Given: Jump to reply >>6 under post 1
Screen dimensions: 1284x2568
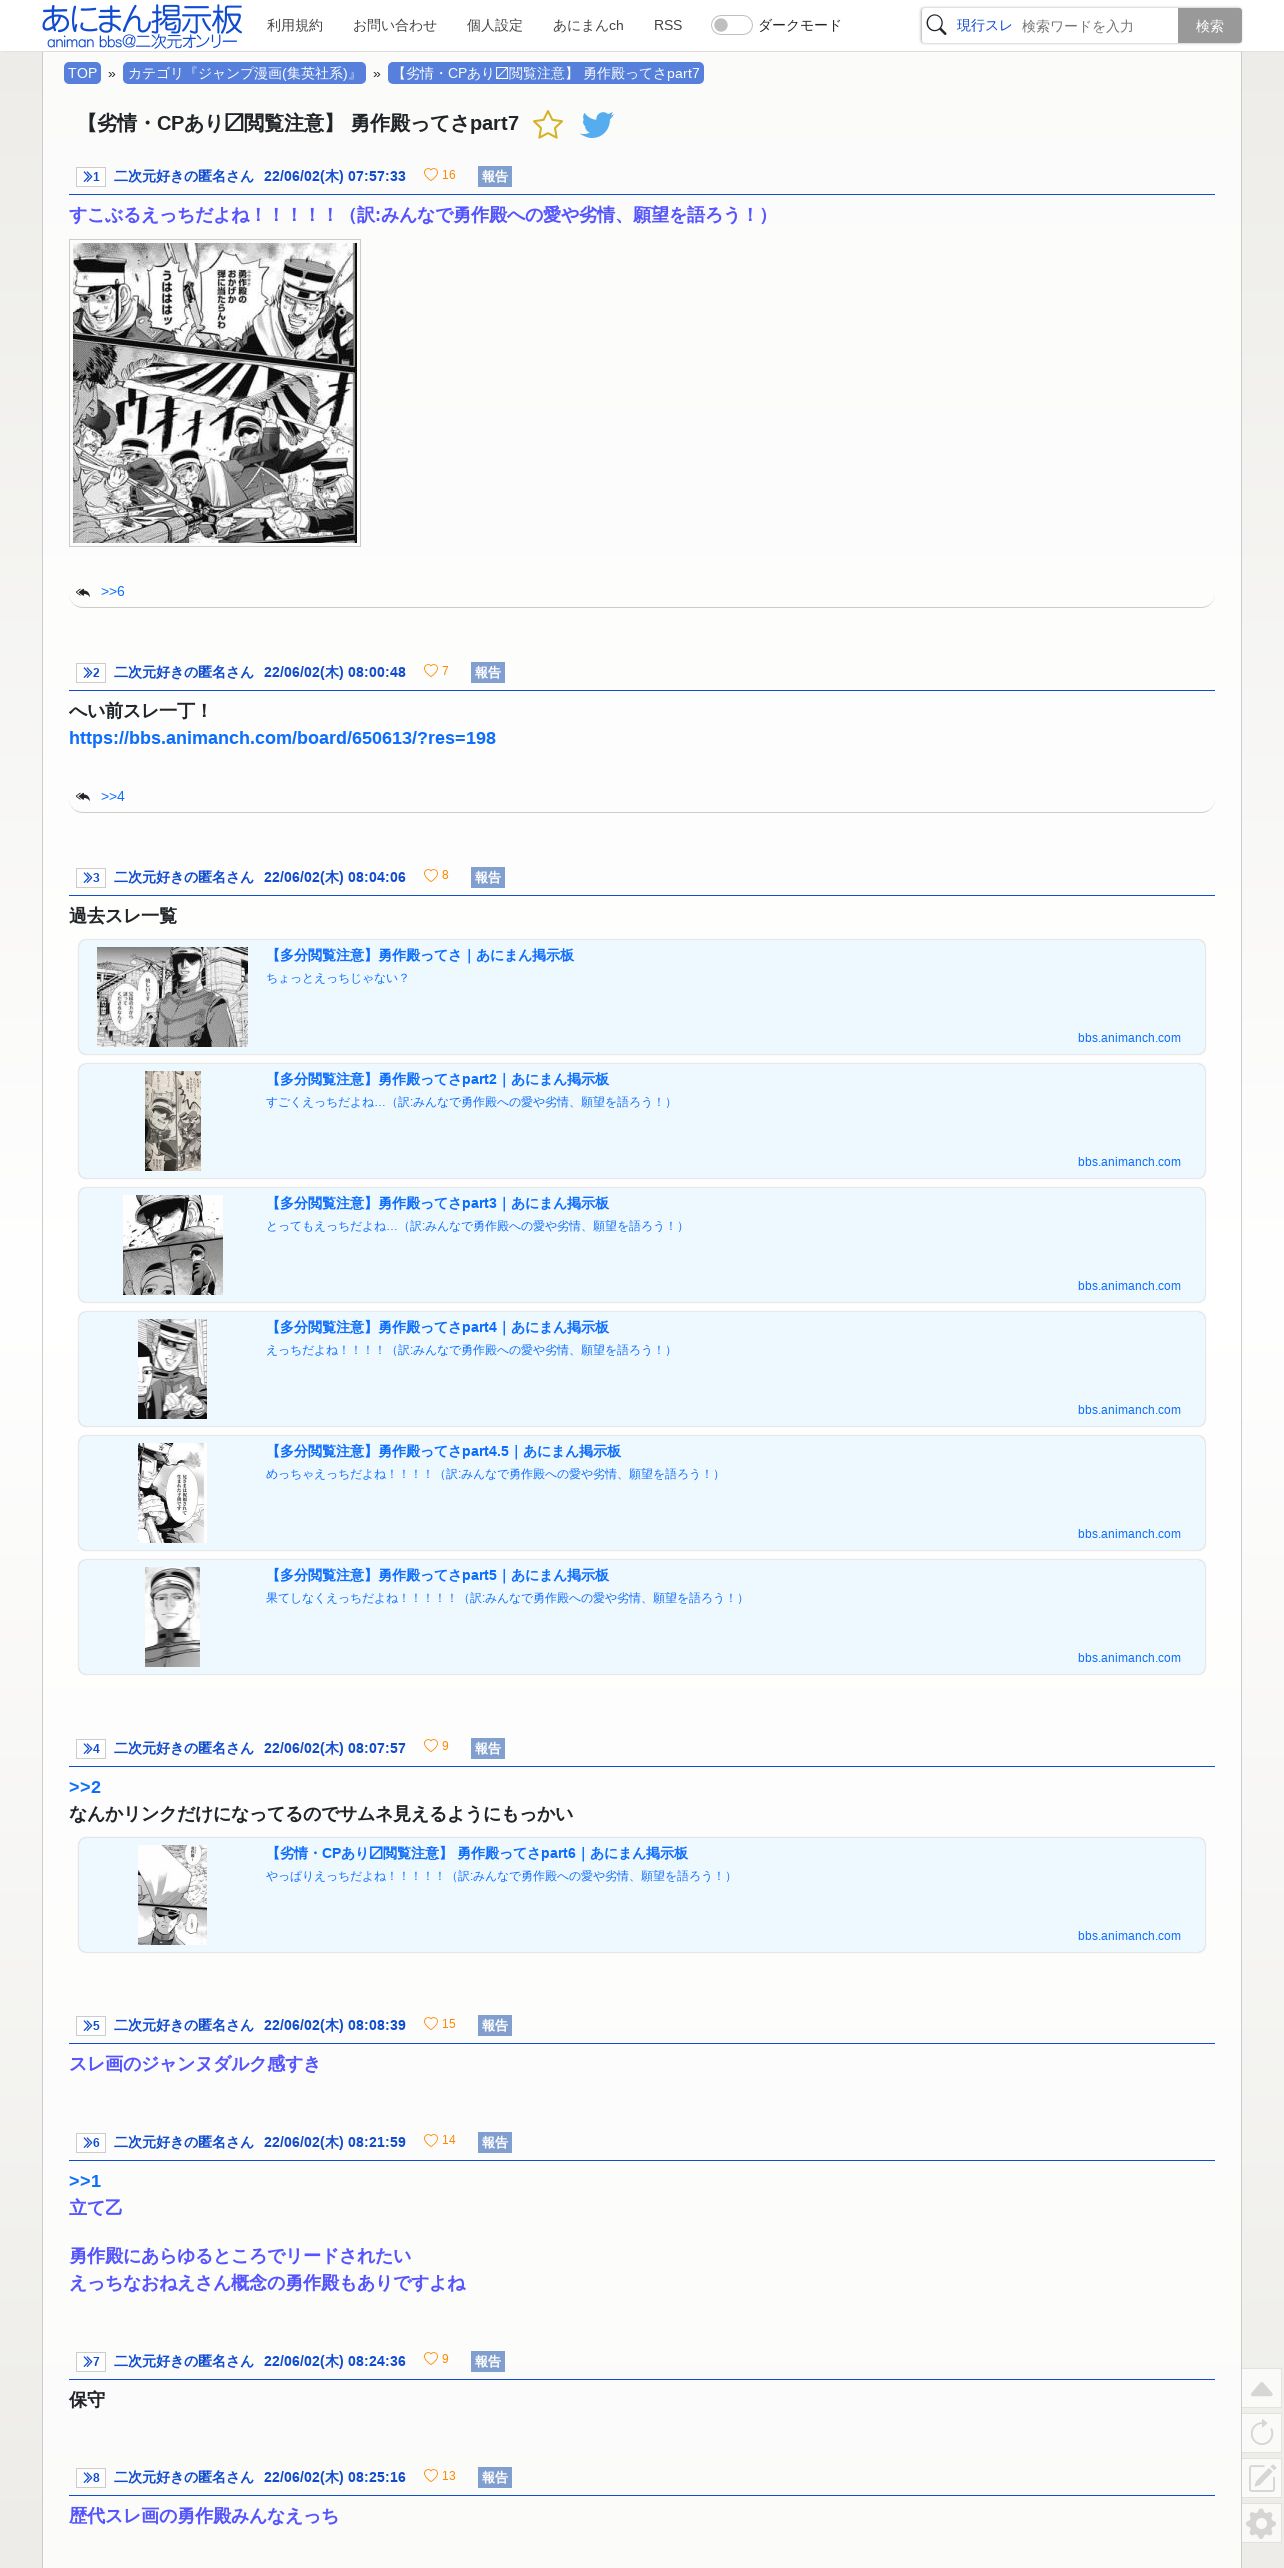Looking at the screenshot, I should pyautogui.click(x=113, y=592).
